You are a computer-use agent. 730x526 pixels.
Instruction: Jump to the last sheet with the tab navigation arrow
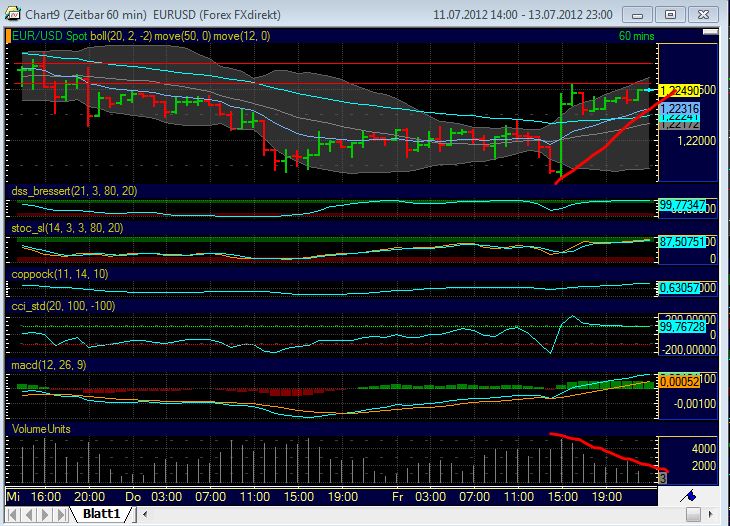coord(61,515)
